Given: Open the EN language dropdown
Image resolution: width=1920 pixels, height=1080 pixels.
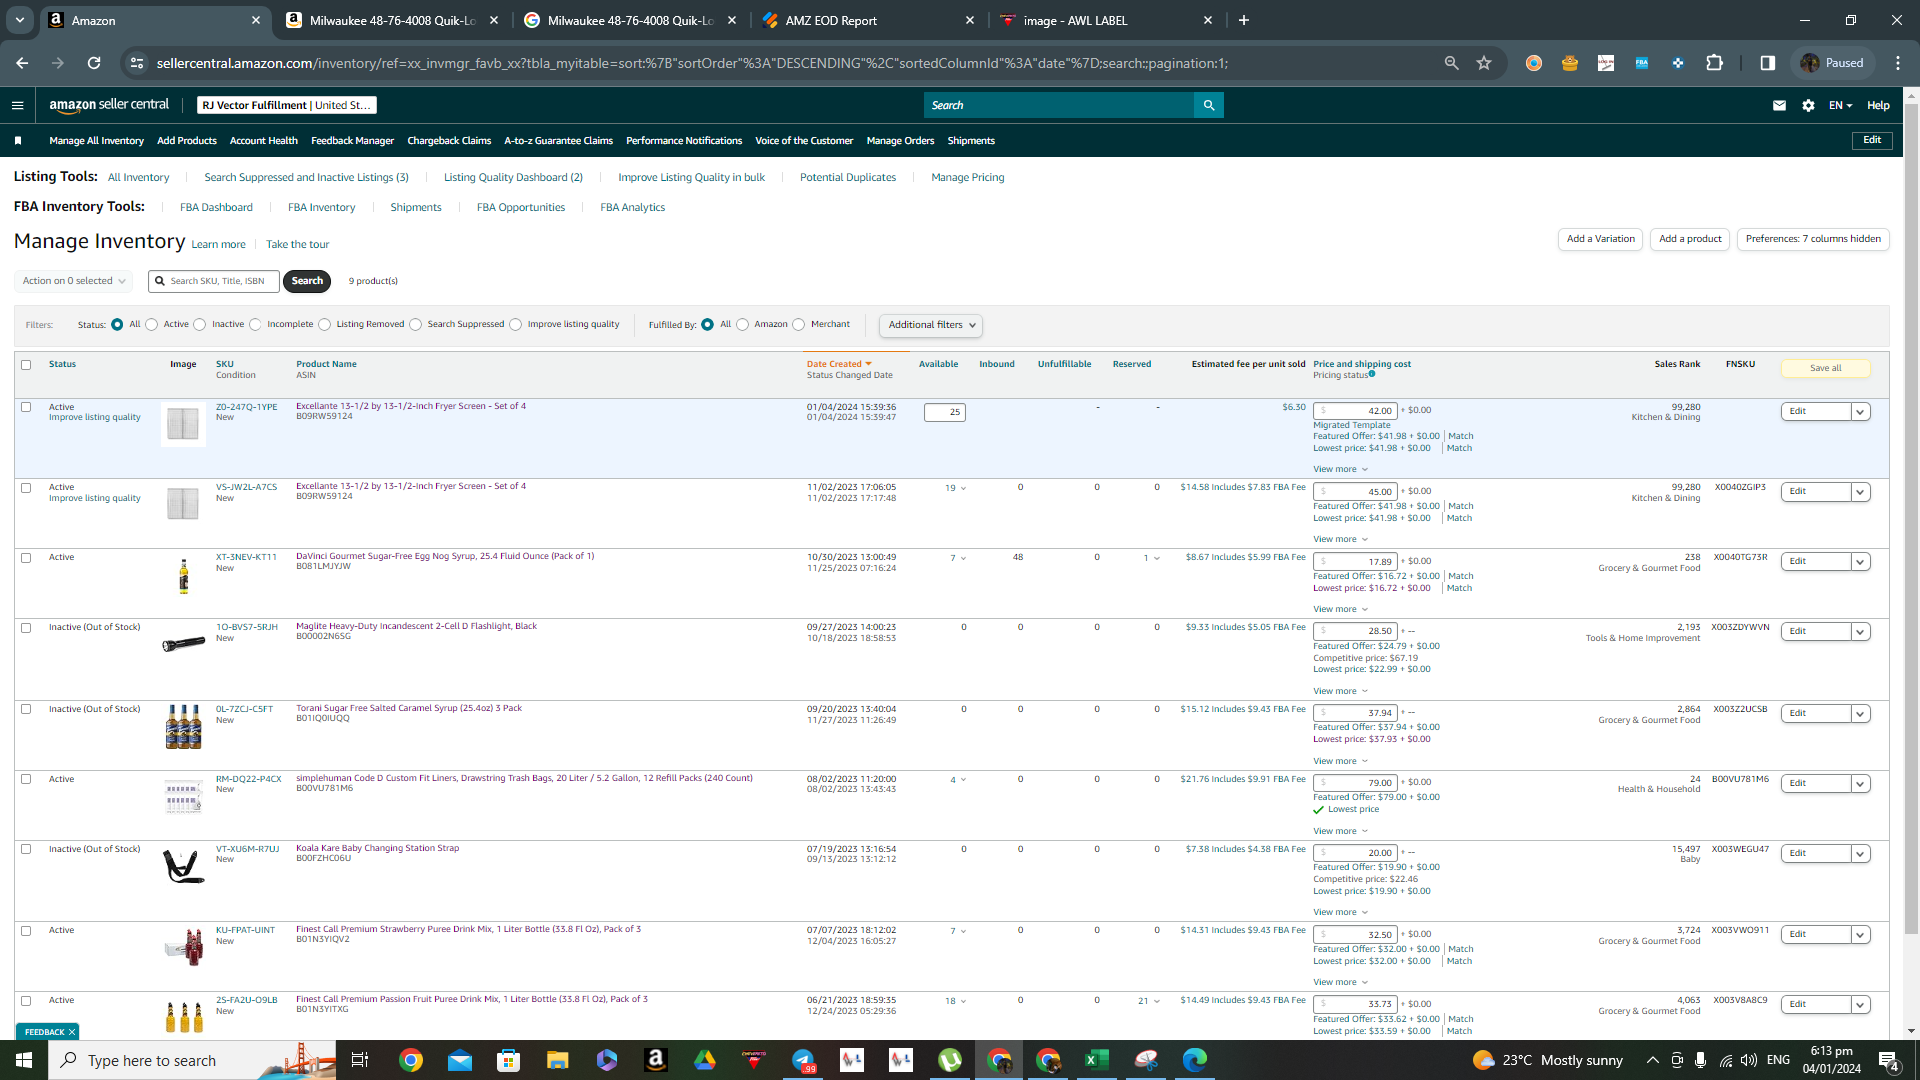Looking at the screenshot, I should 1840,105.
